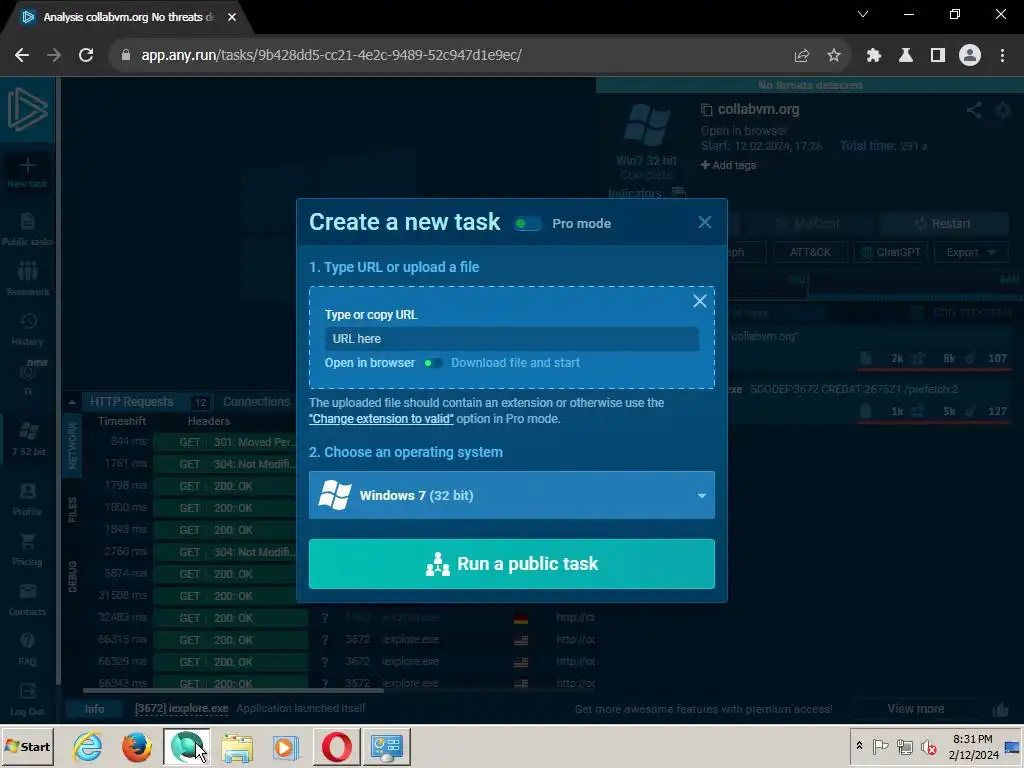
Task: Click View more premium features
Action: click(916, 709)
